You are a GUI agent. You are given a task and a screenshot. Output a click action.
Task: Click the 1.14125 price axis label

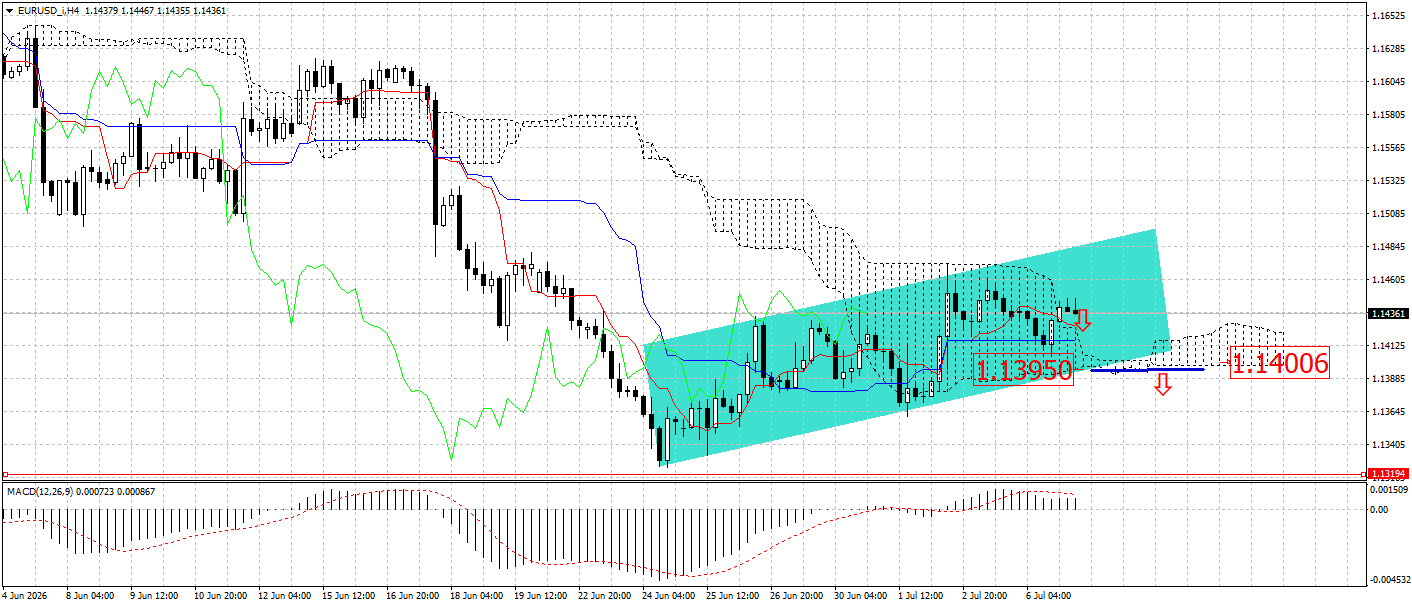[1386, 346]
